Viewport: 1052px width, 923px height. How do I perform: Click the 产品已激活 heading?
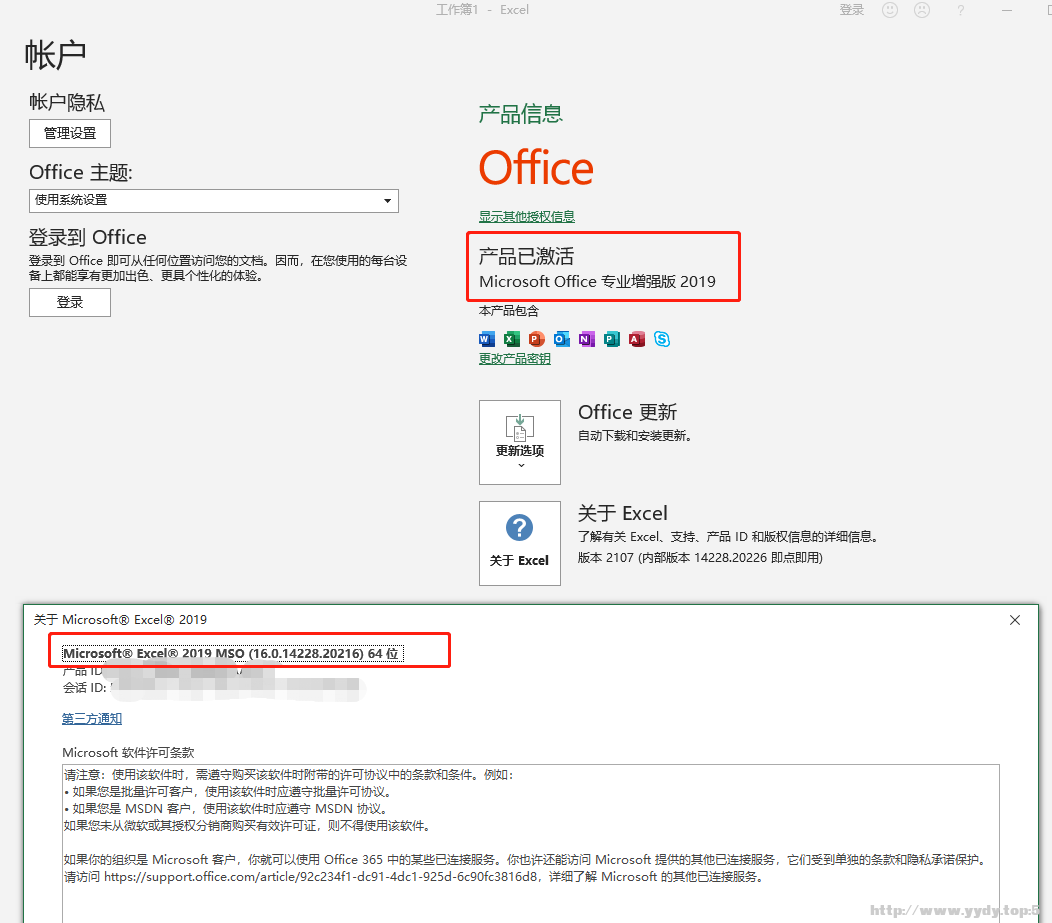coord(527,256)
